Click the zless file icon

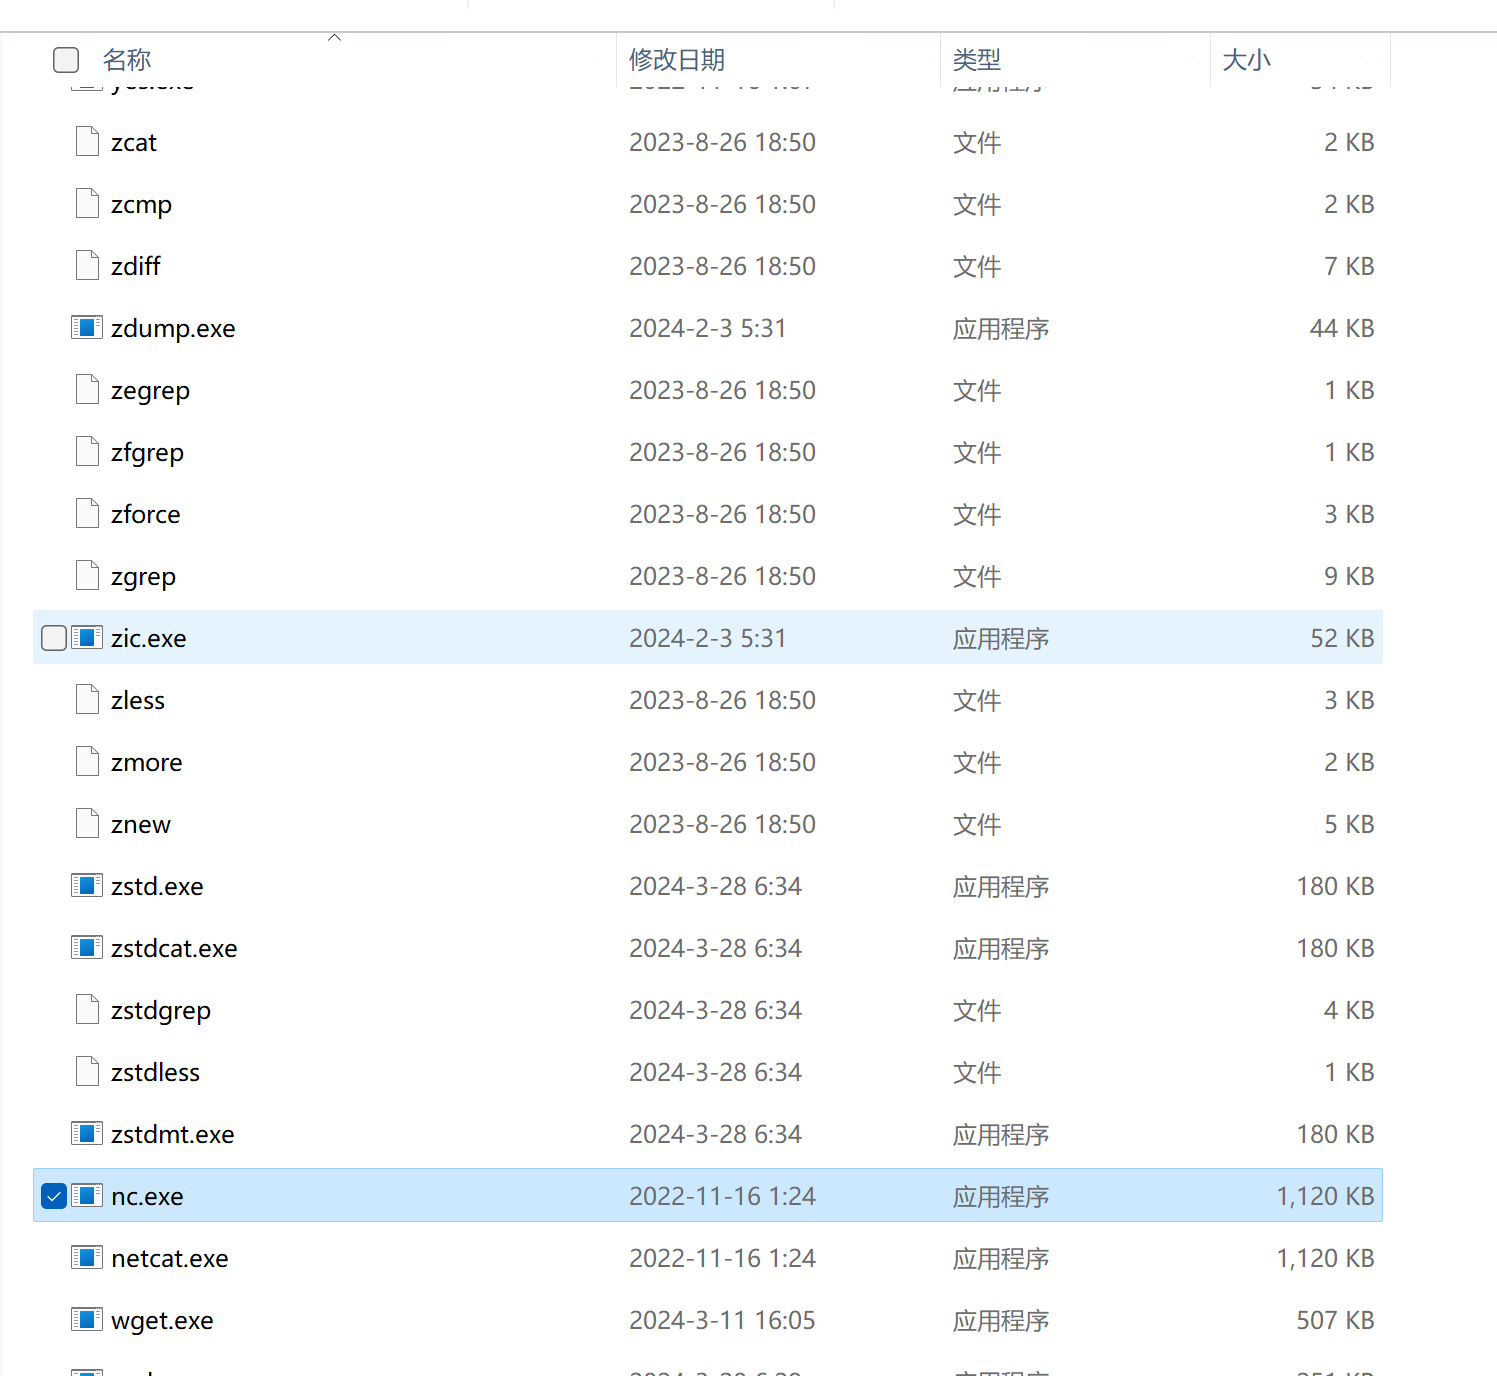pos(87,700)
